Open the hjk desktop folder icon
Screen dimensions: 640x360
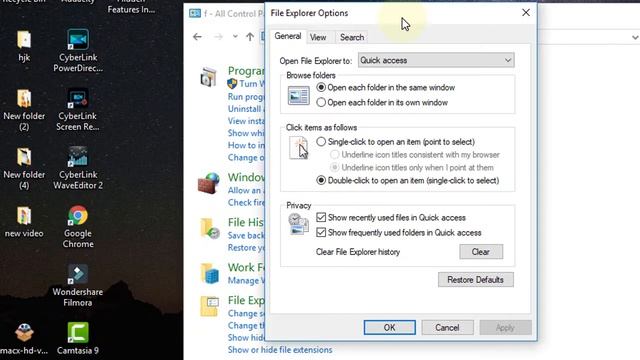pos(24,40)
